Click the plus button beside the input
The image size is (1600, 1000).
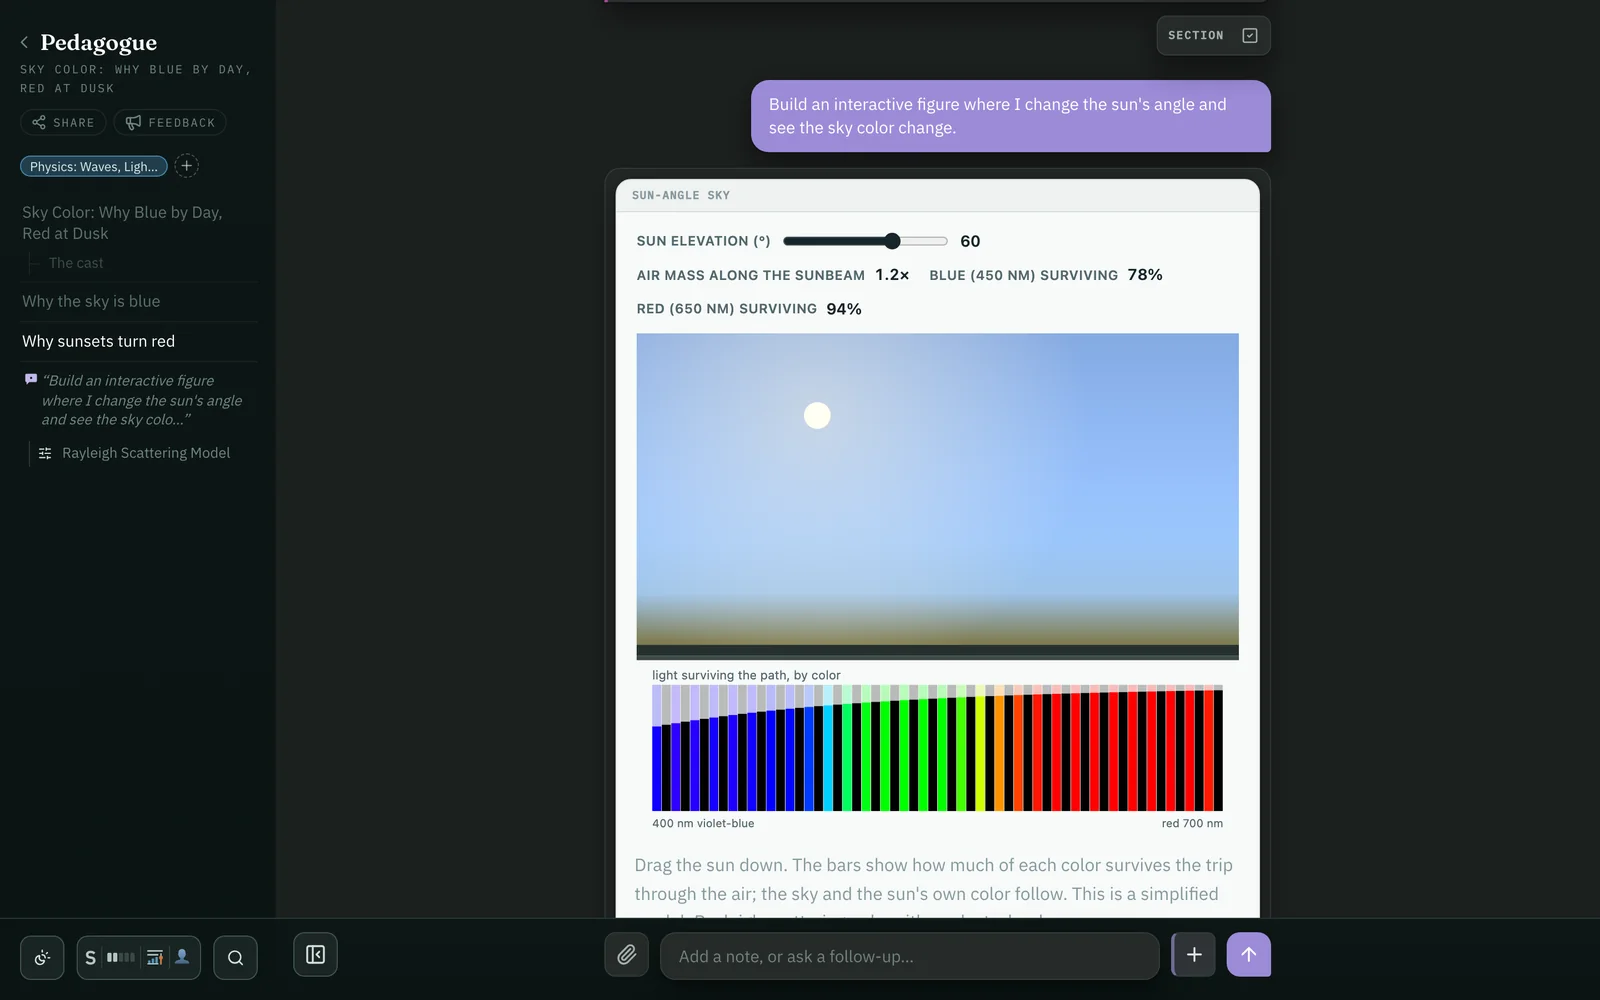(x=1194, y=954)
